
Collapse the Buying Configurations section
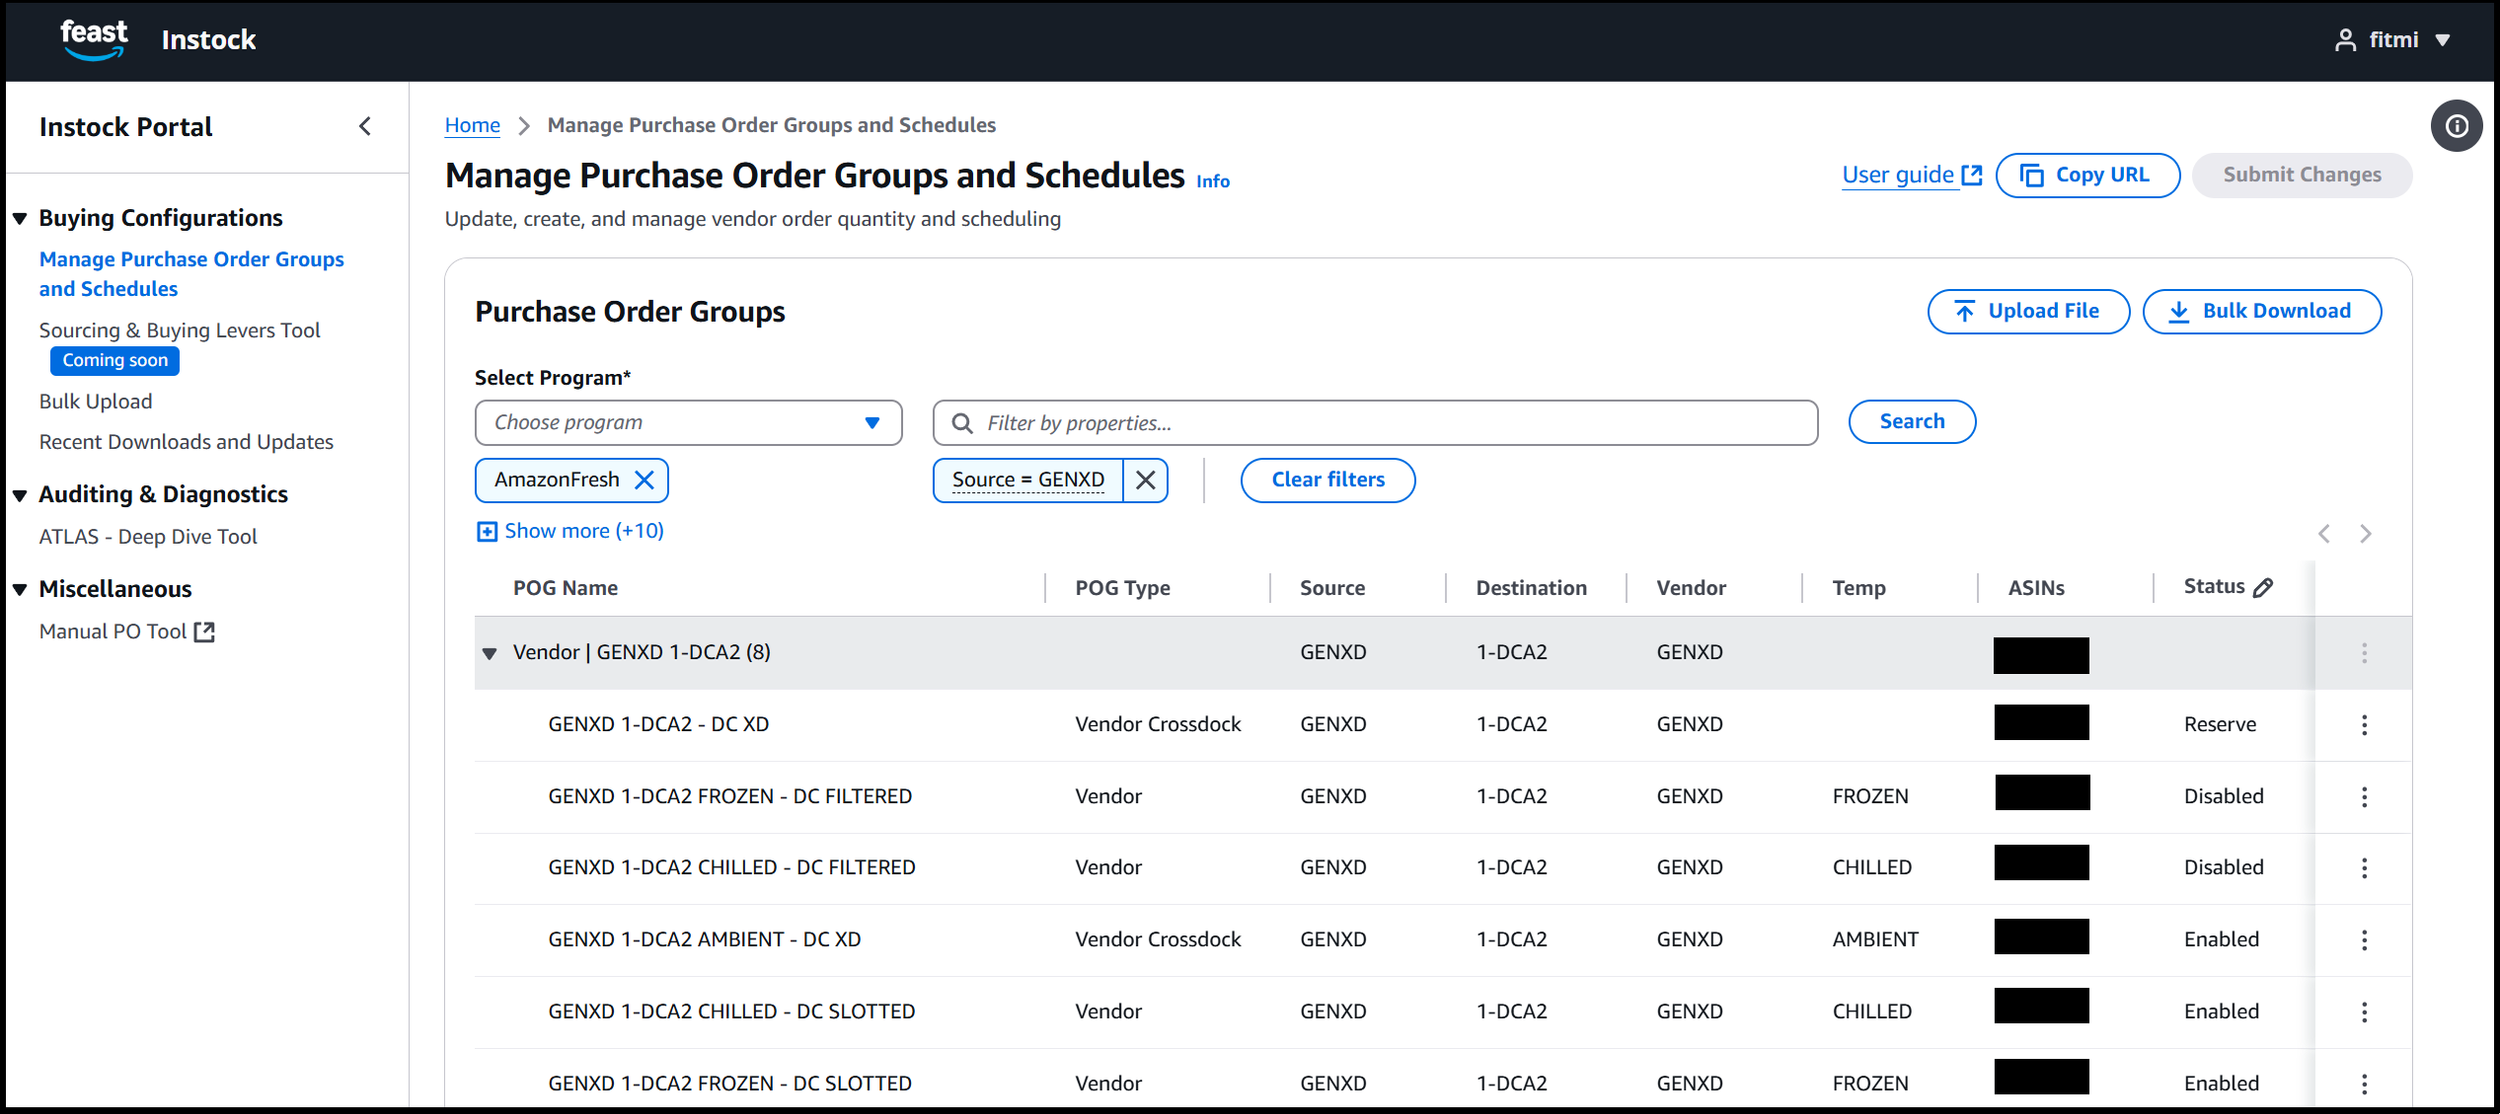[20, 218]
